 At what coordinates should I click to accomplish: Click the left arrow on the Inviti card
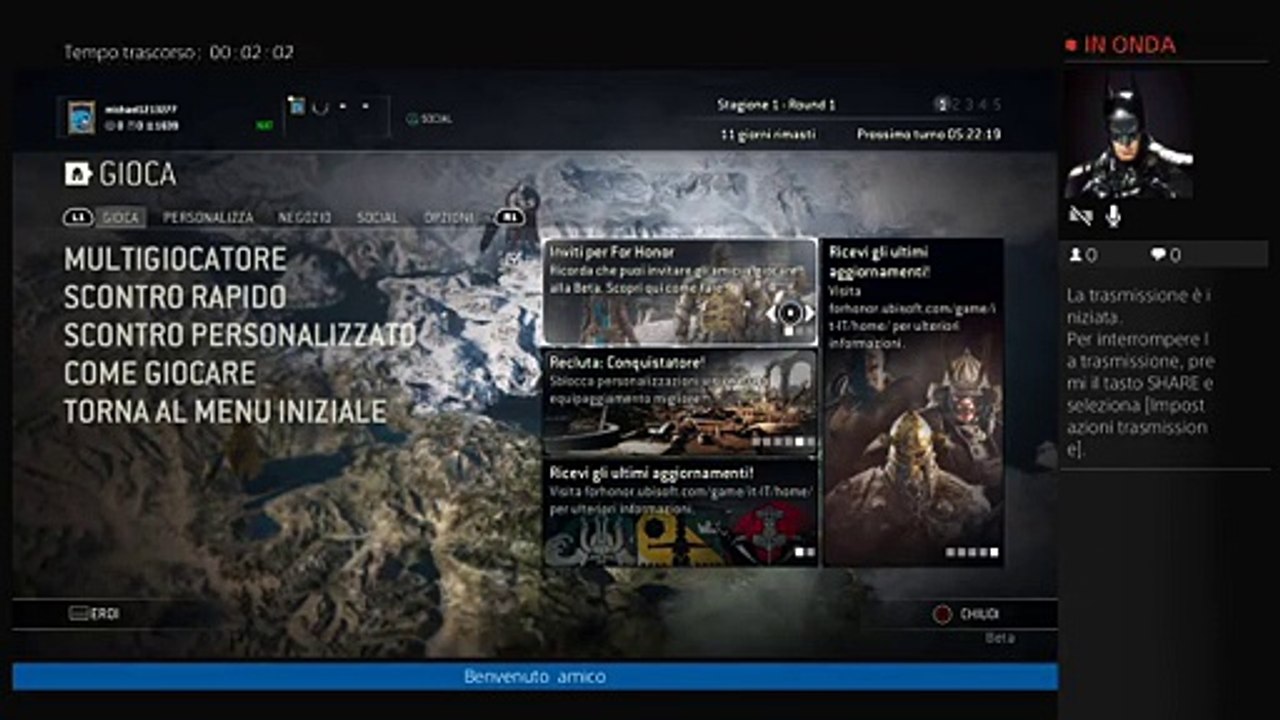click(x=771, y=313)
